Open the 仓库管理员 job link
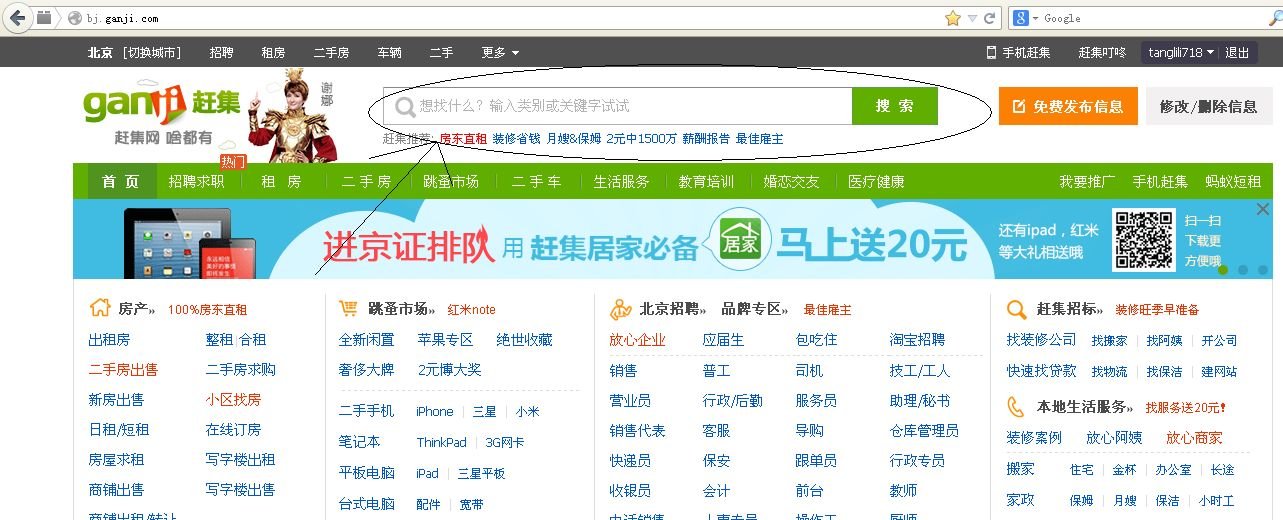Viewport: 1283px width, 520px height. pyautogui.click(x=924, y=431)
